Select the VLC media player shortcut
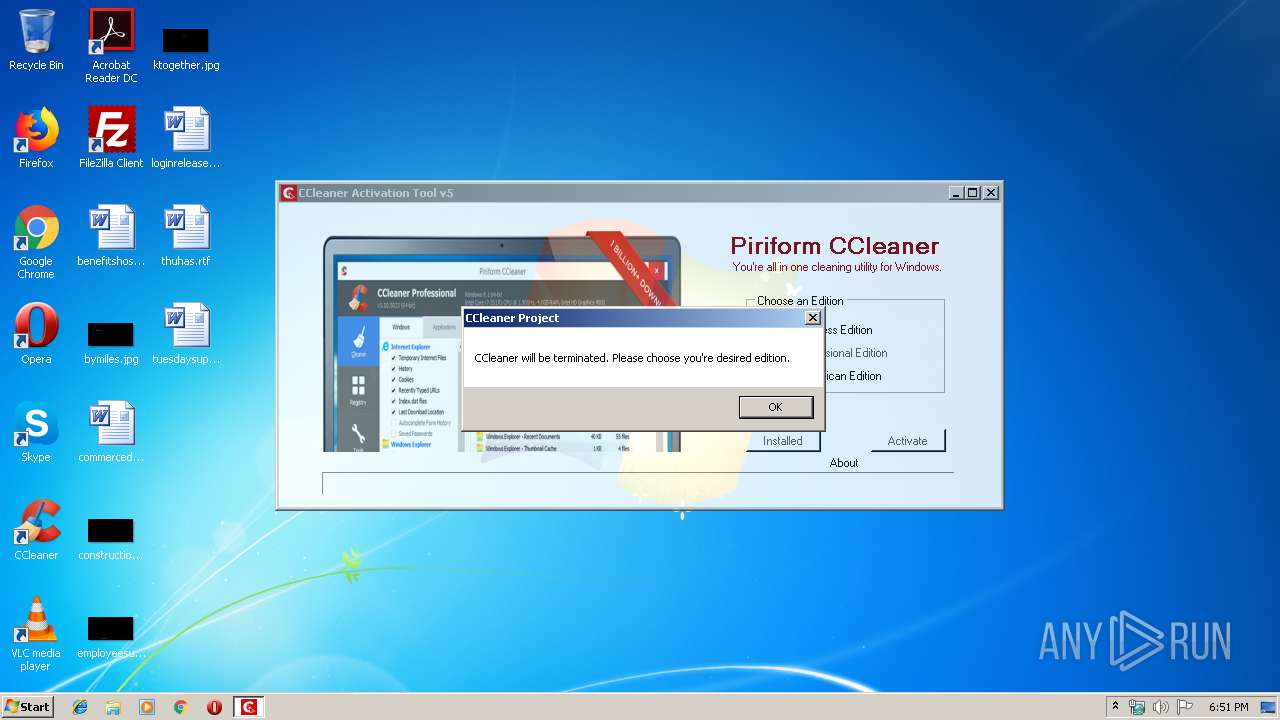 click(36, 634)
